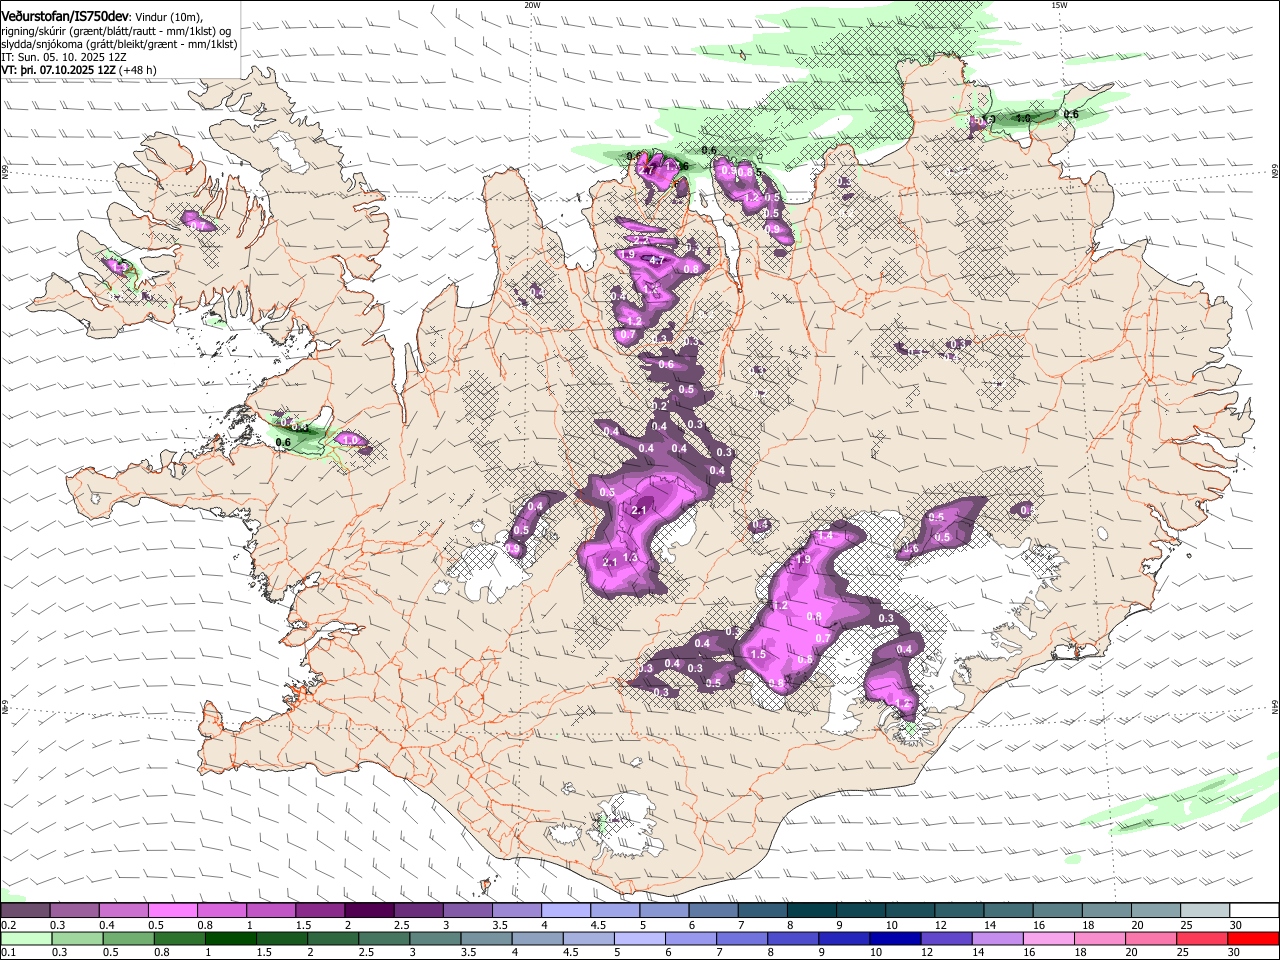The width and height of the screenshot is (1280, 960).
Task: Click the rain-scale swatch between 2 and 2.5
Action: coord(333,939)
